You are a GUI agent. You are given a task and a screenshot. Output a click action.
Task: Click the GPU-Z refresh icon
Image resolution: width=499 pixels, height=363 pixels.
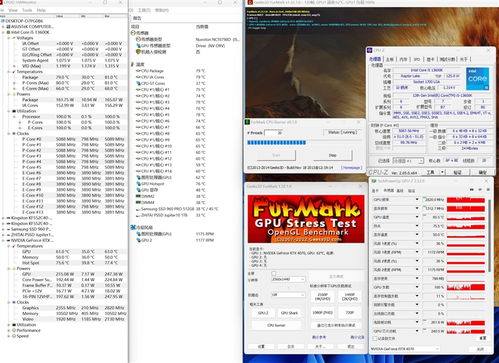[x=480, y=190]
